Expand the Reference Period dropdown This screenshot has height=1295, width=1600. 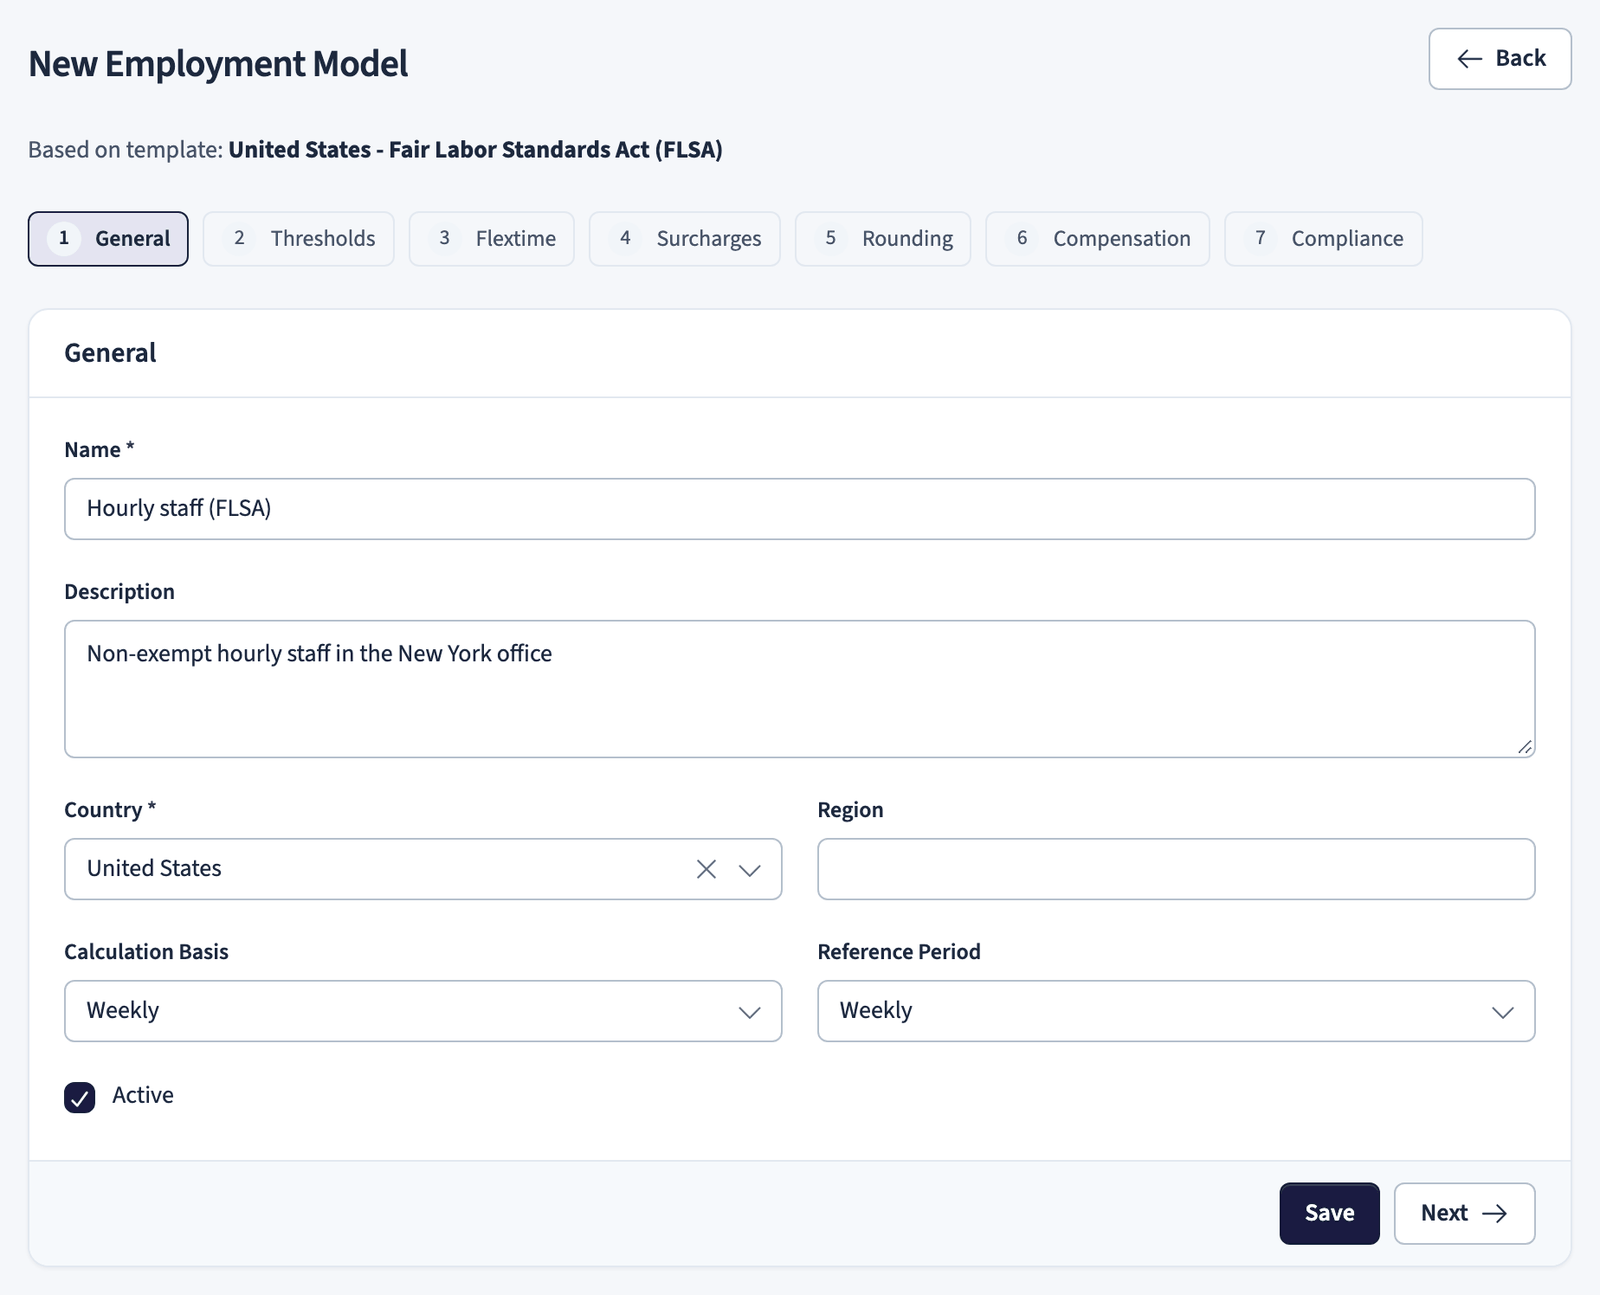coord(1176,1011)
